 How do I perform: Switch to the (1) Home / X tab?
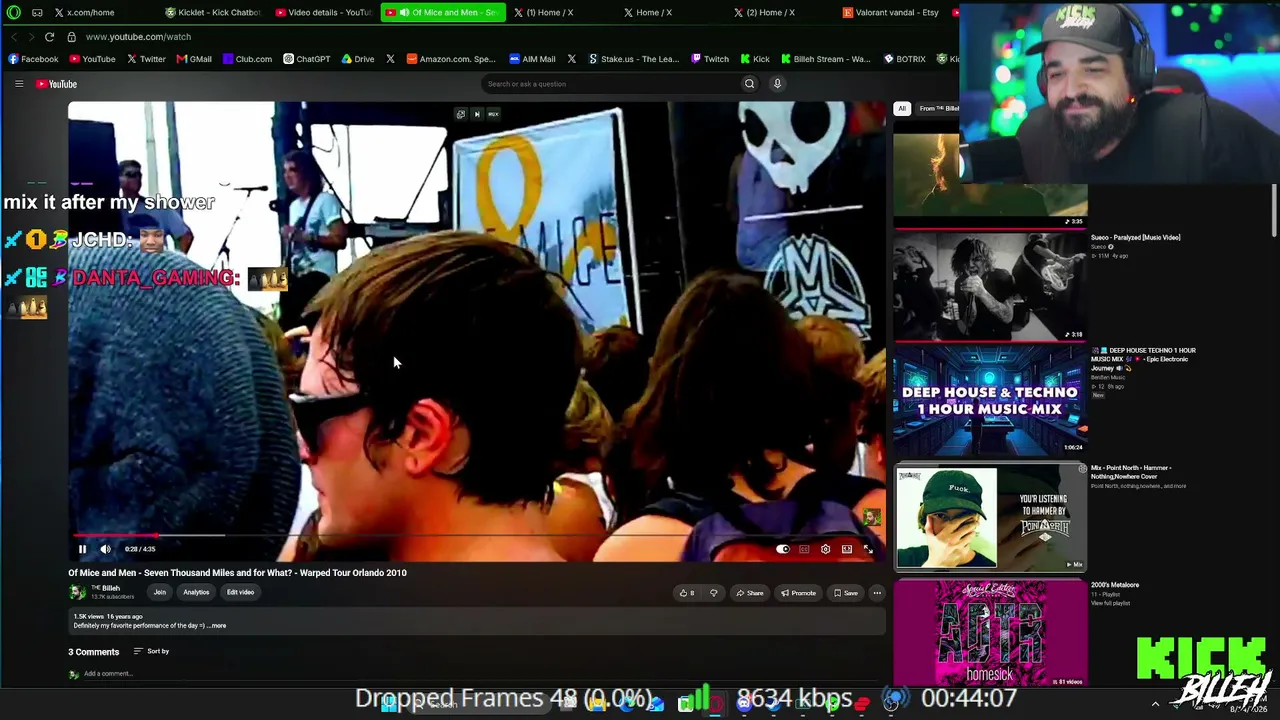point(549,12)
